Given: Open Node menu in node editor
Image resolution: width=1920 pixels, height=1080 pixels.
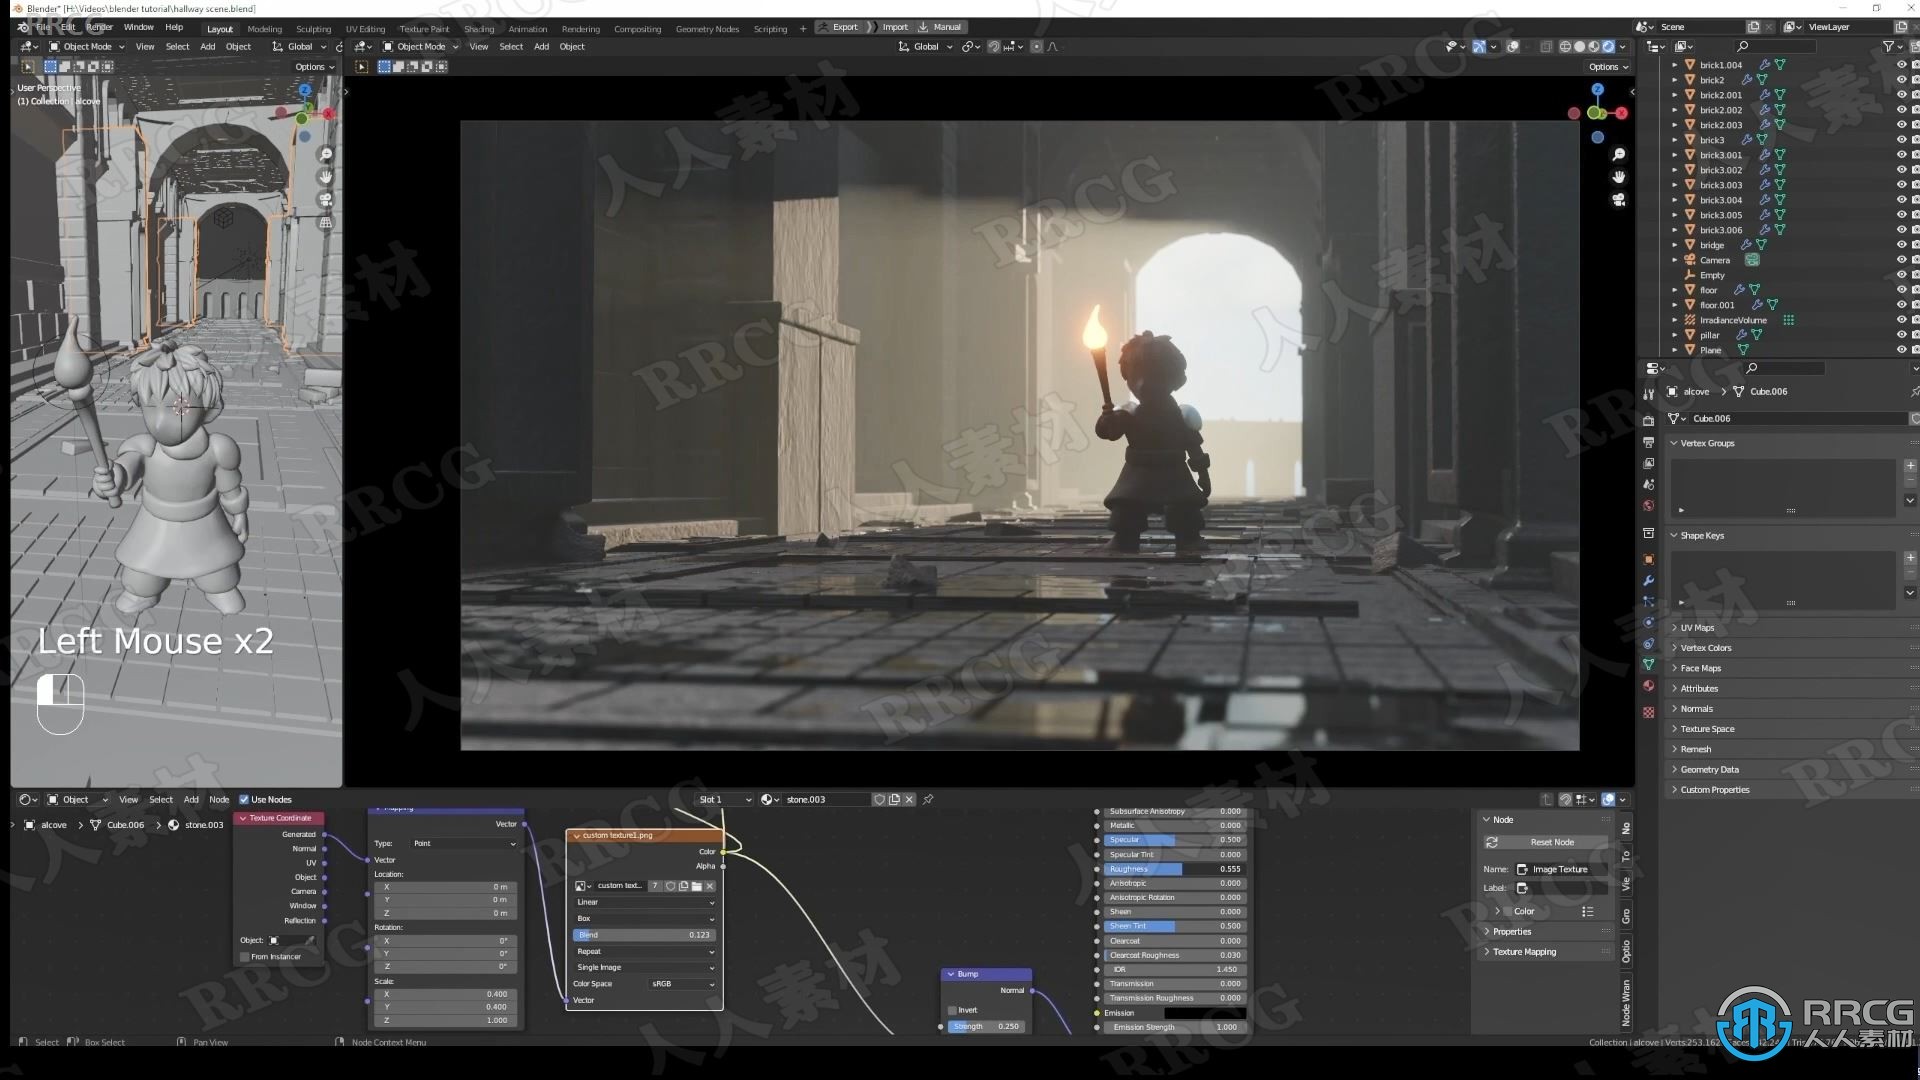Looking at the screenshot, I should [219, 799].
